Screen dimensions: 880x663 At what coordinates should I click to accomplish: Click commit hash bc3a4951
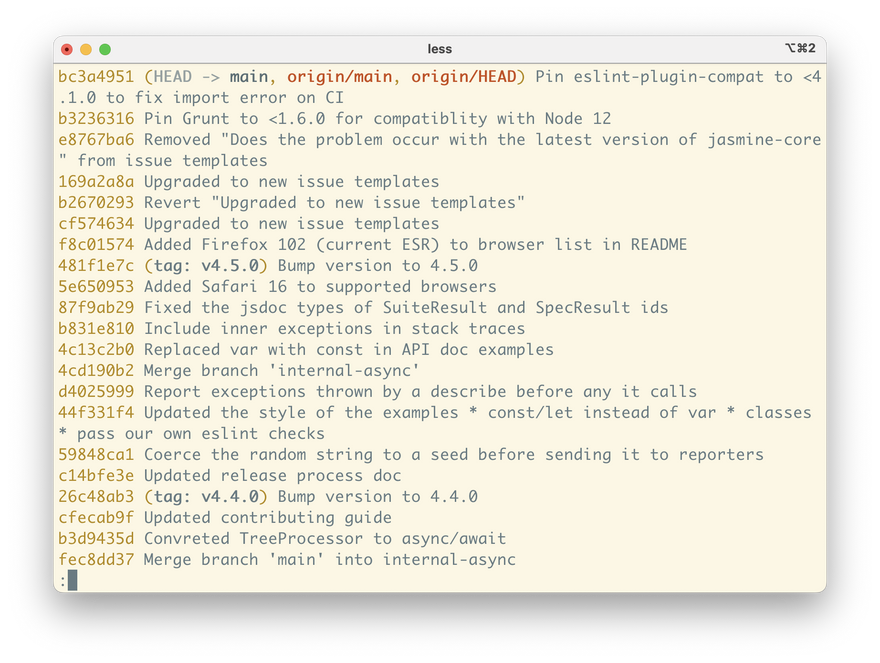coord(96,77)
